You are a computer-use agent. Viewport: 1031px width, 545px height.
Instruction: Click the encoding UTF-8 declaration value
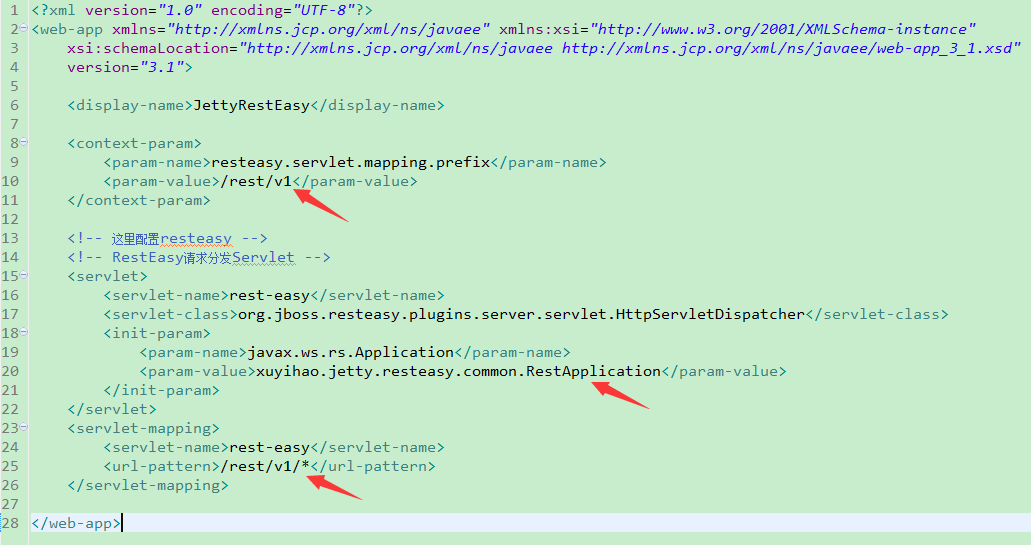pyautogui.click(x=323, y=11)
